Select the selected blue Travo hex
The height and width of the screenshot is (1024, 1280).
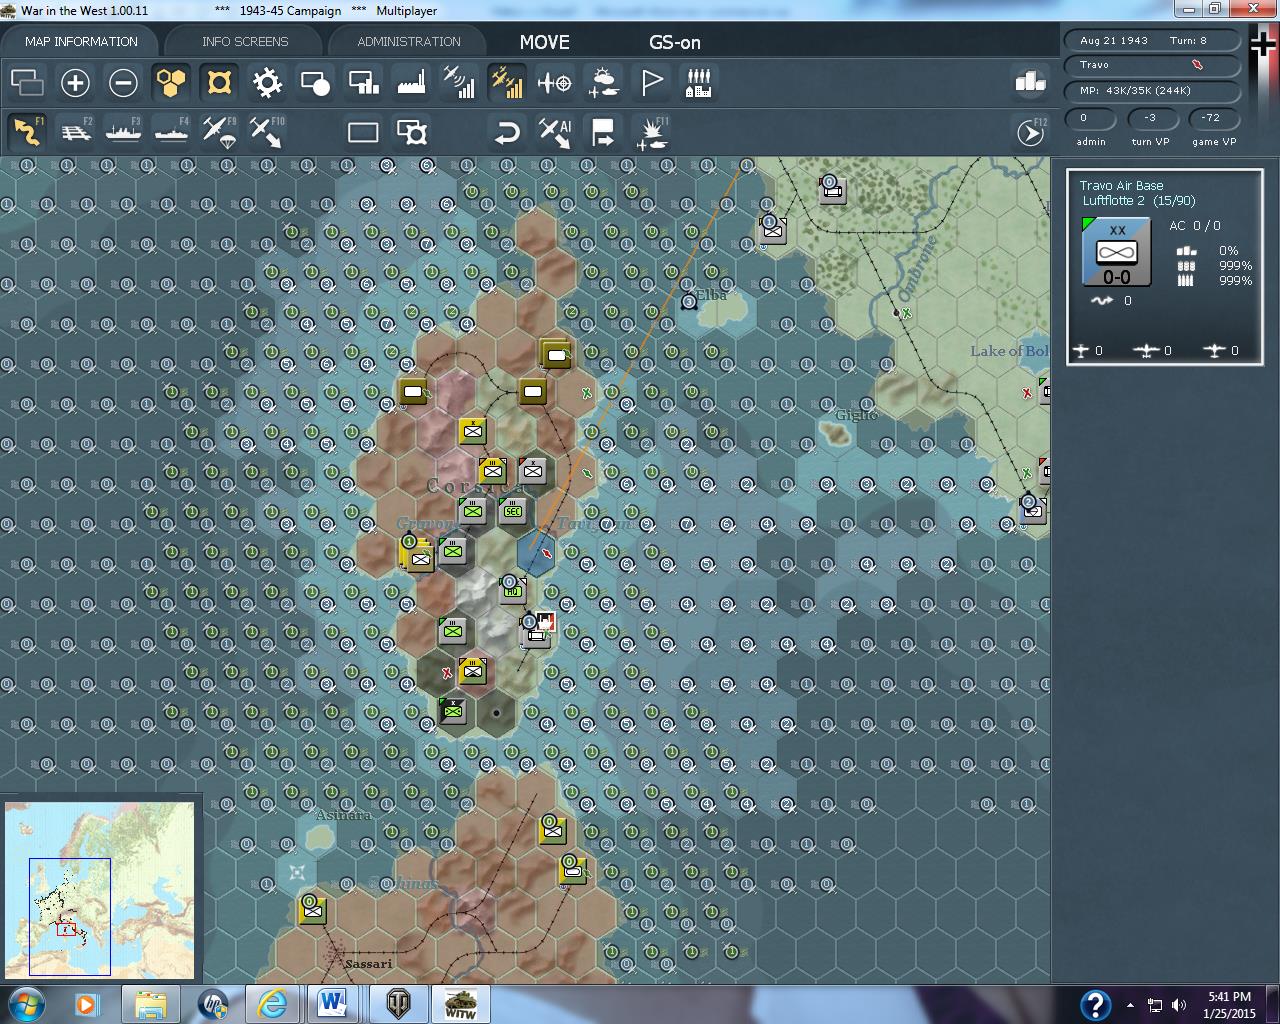[537, 555]
